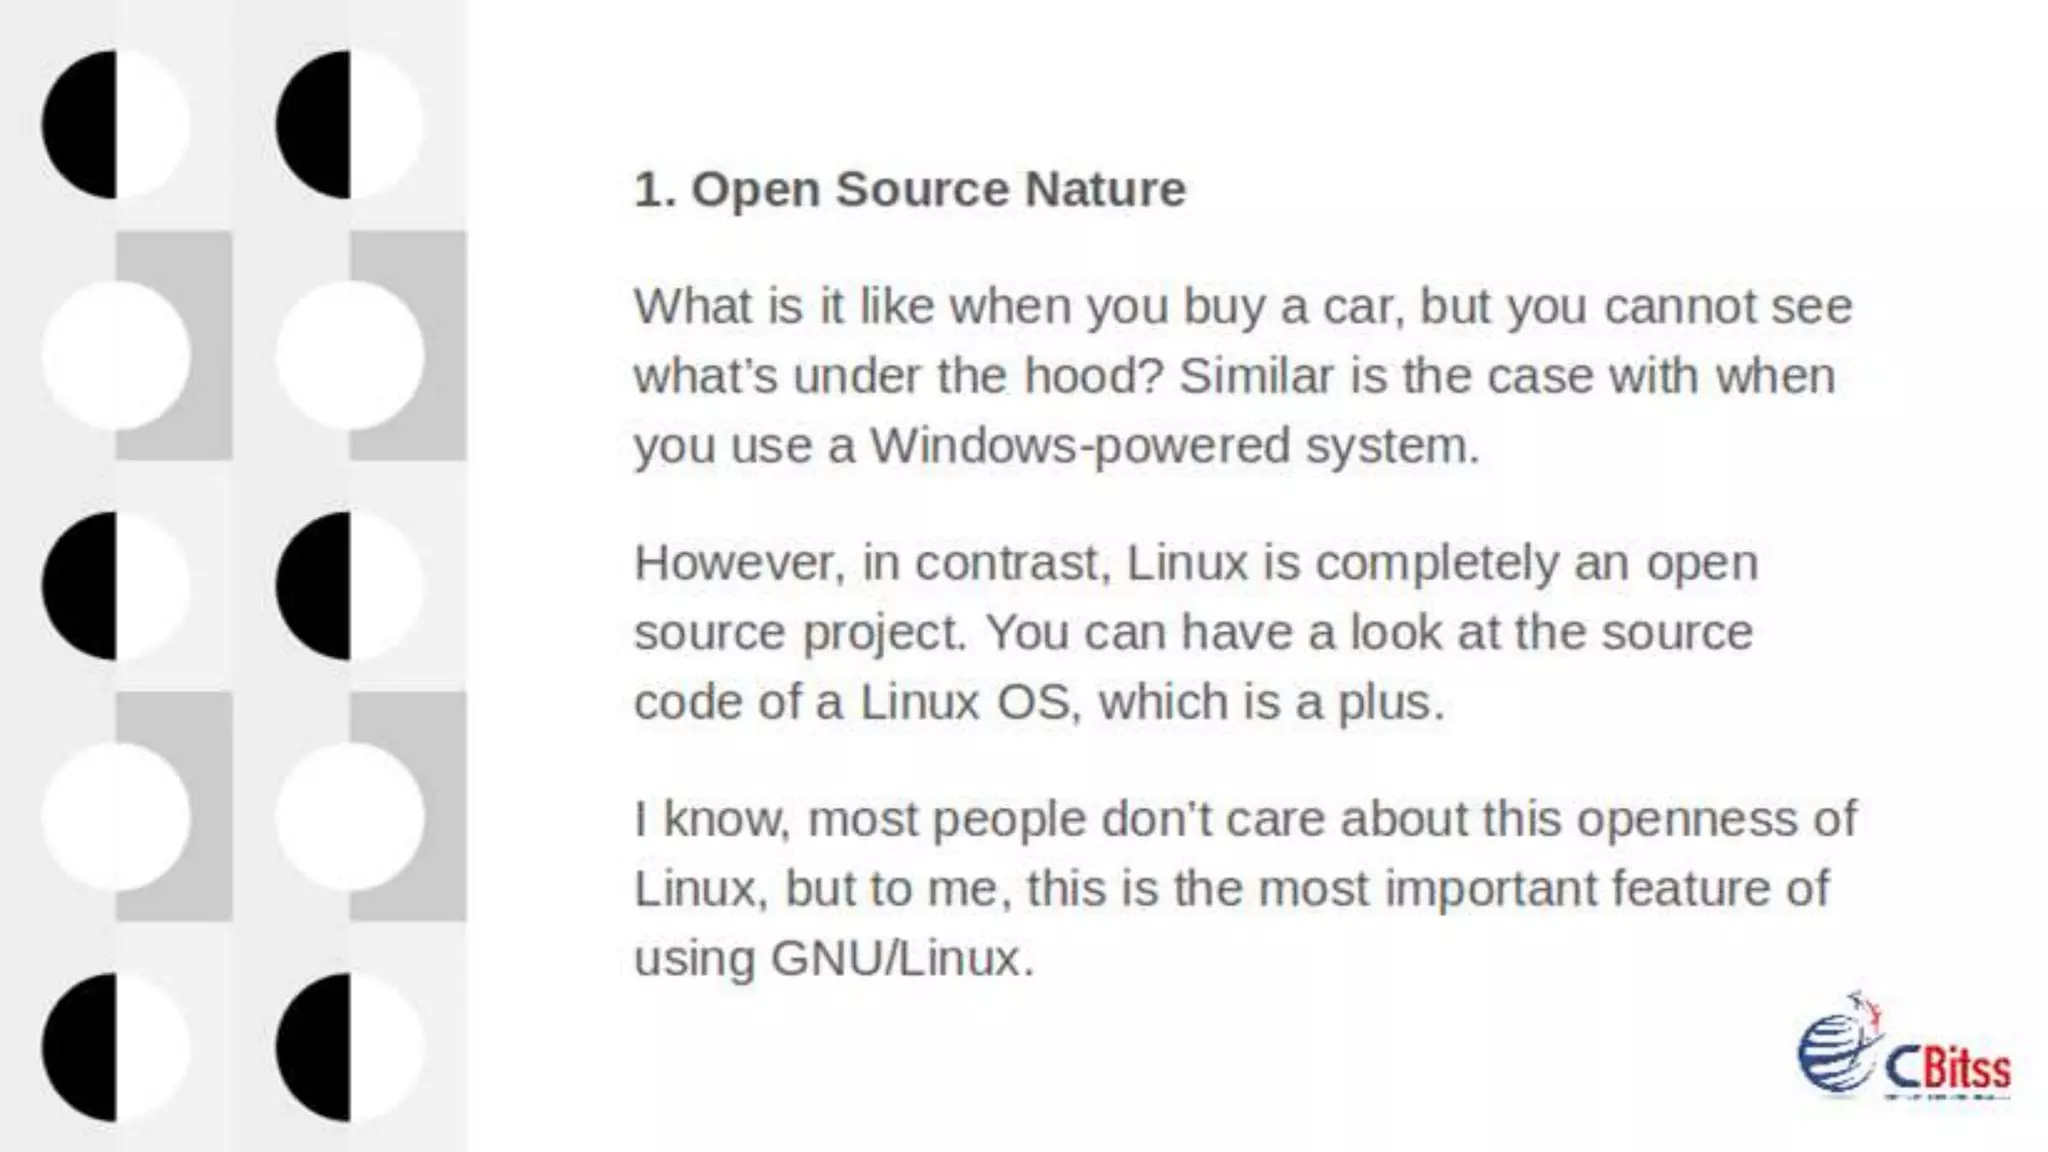Click the second white circle in second row
The width and height of the screenshot is (2048, 1152).
349,355
